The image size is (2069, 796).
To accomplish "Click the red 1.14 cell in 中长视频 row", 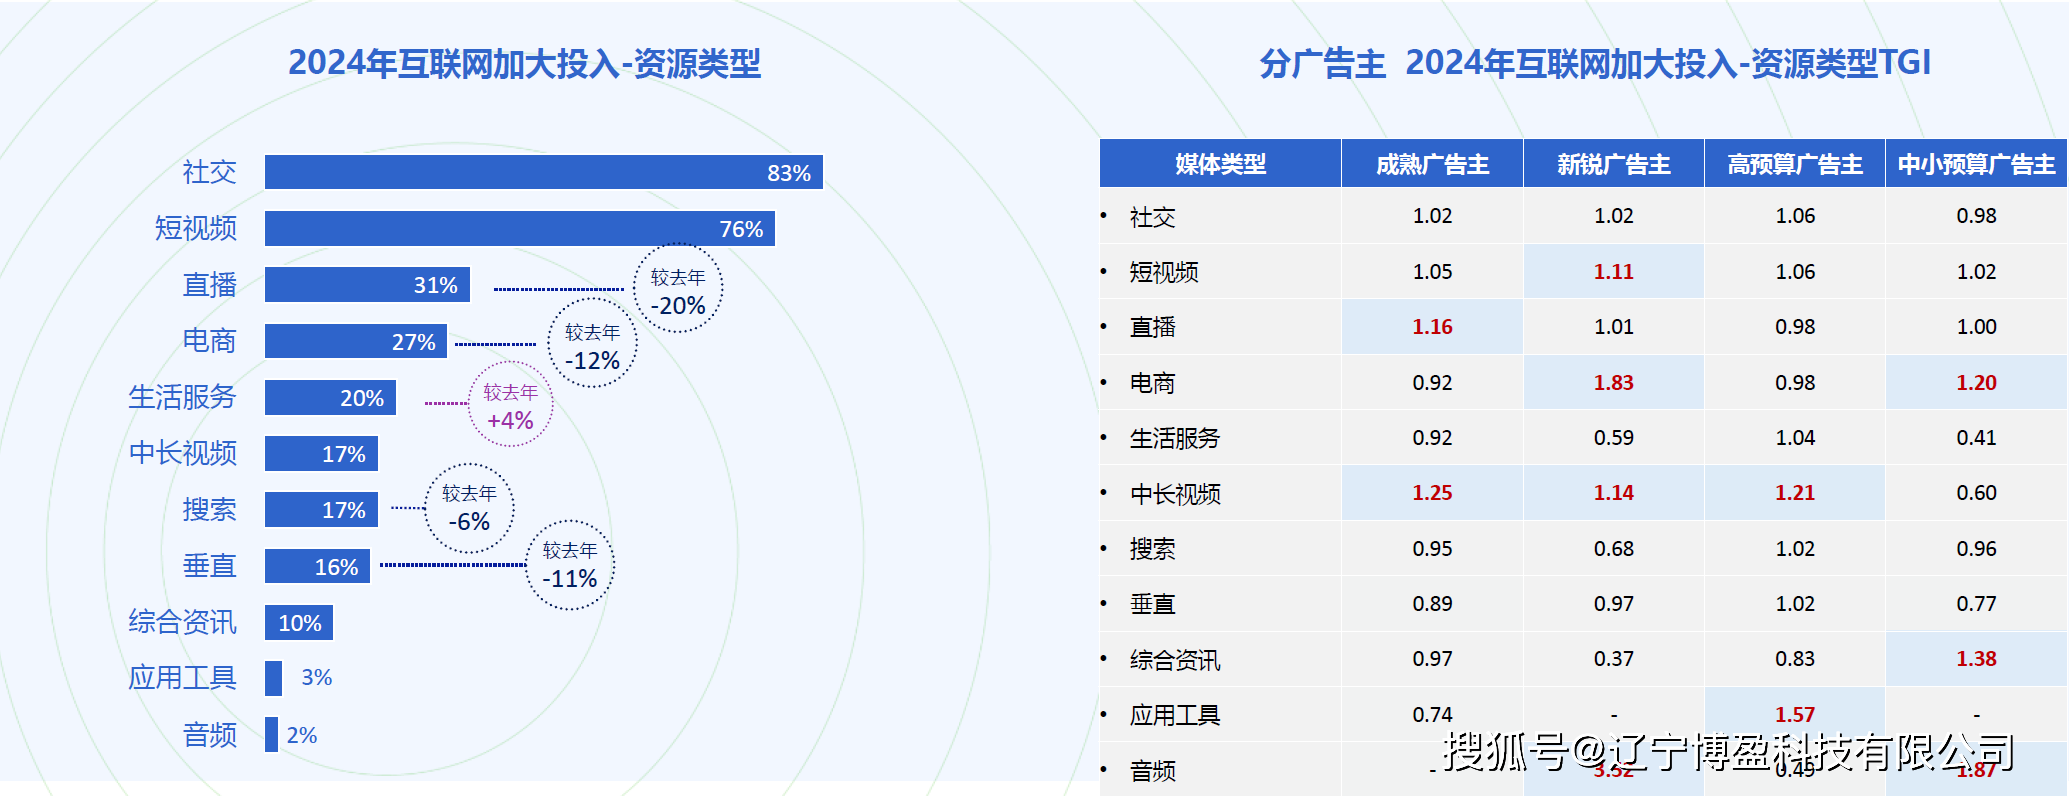I will coord(1614,493).
